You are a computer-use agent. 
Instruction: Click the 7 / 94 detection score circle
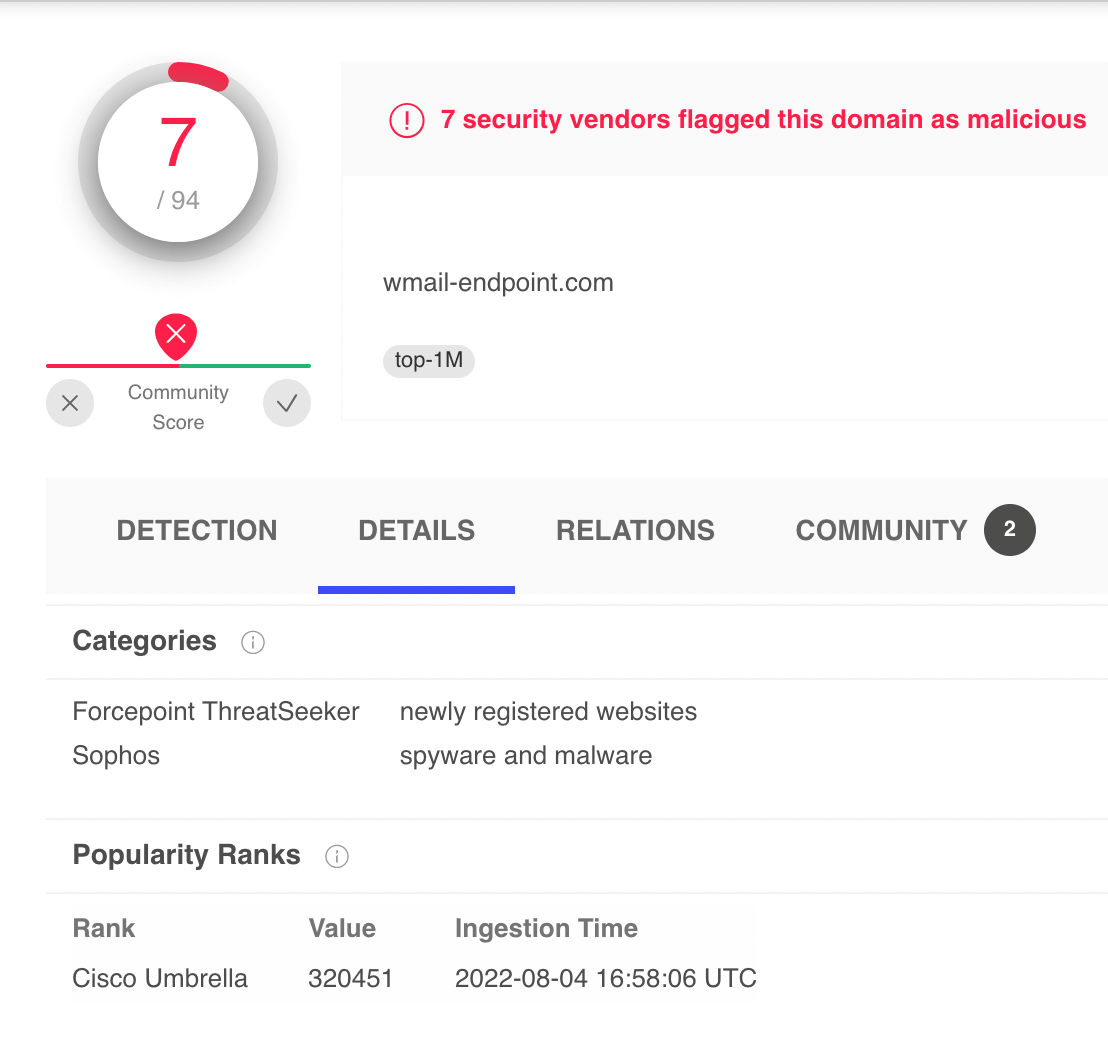[178, 162]
